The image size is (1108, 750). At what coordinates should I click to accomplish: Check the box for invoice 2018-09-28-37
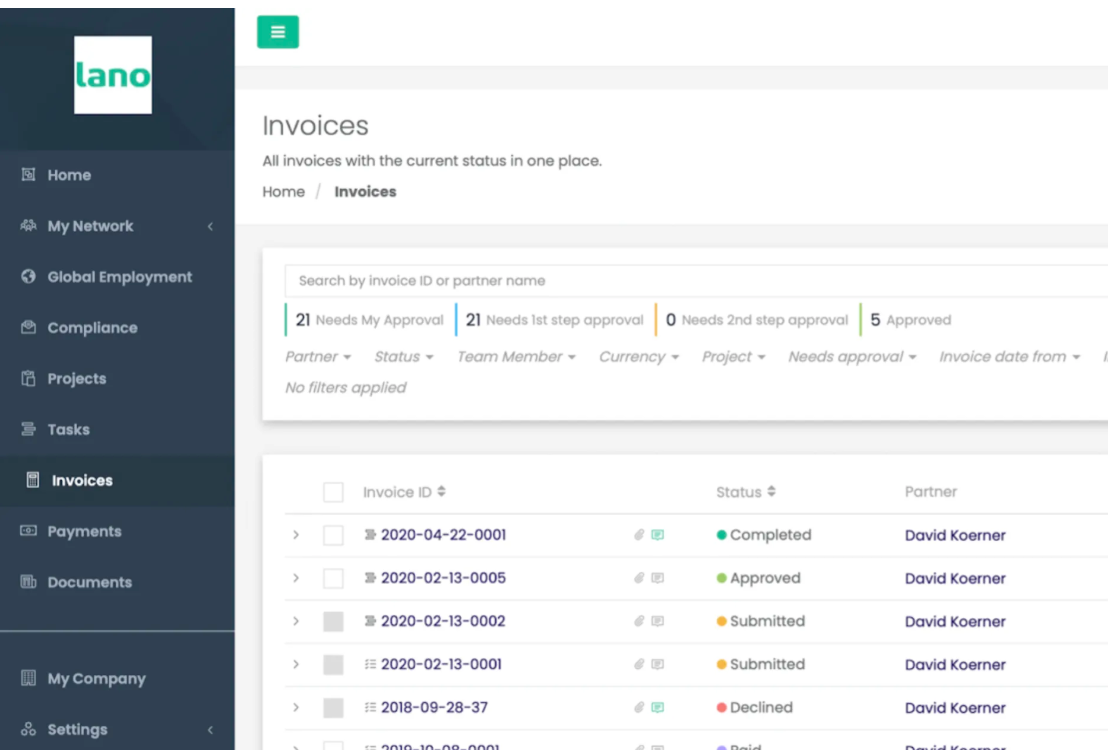coord(333,708)
